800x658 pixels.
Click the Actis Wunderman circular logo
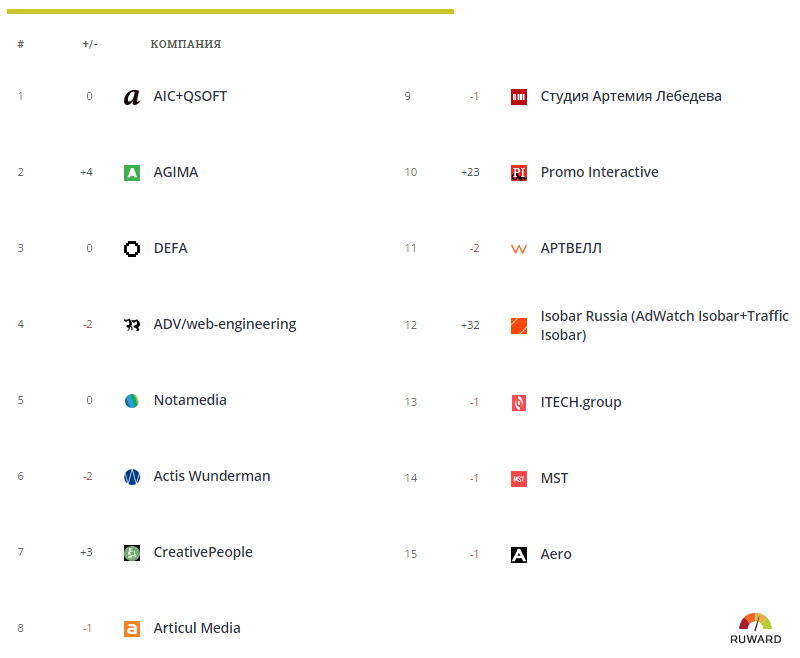click(131, 476)
